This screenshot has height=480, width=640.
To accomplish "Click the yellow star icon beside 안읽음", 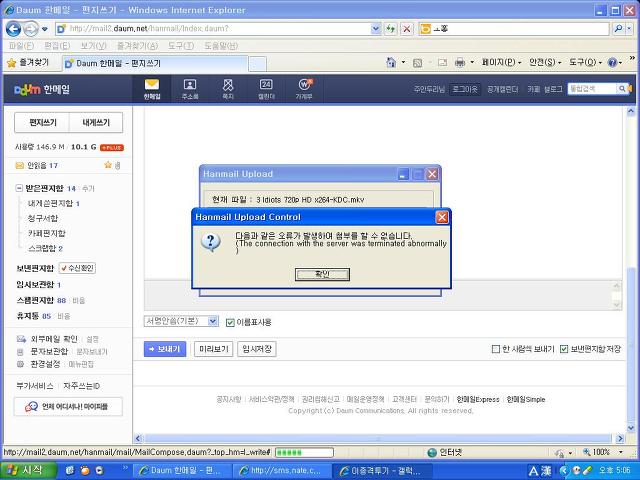I will point(108,165).
